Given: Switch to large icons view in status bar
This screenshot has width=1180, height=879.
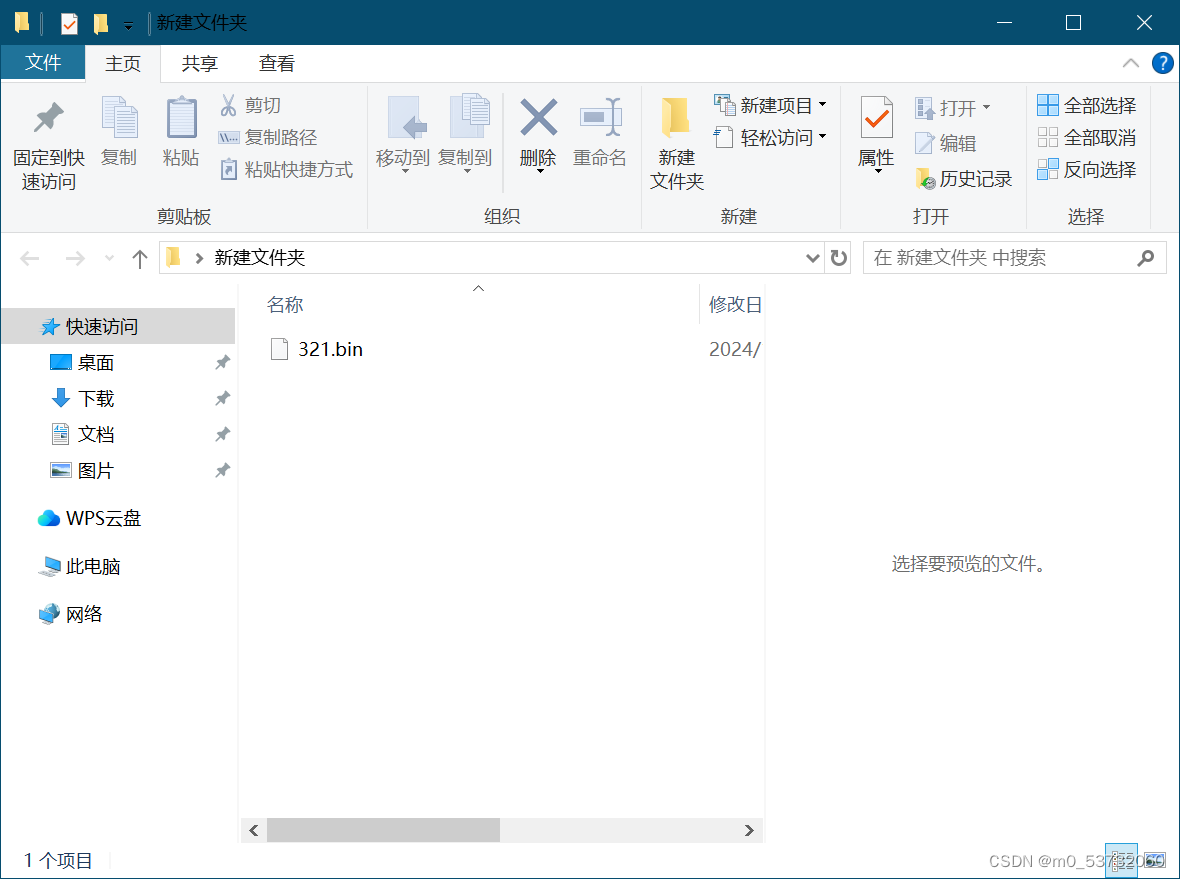Looking at the screenshot, I should pyautogui.click(x=1154, y=860).
